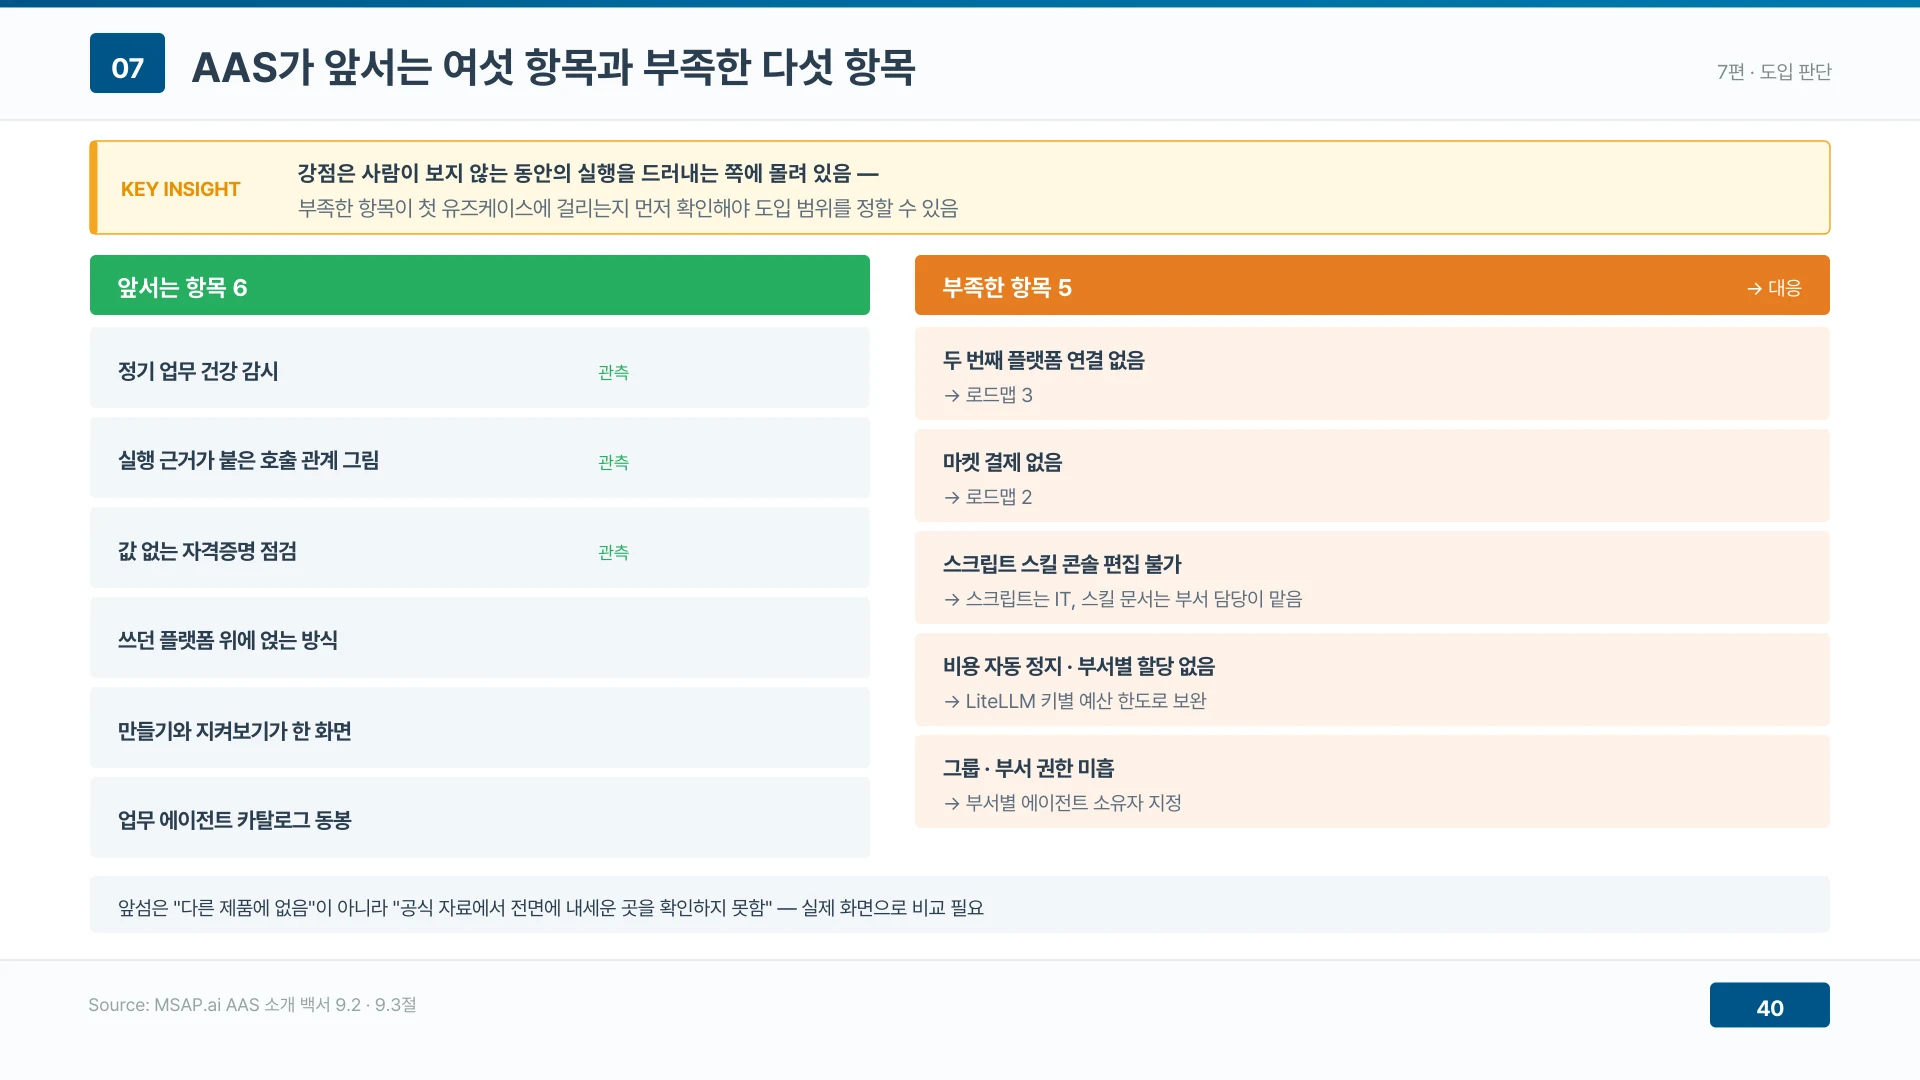This screenshot has height=1080, width=1920.
Task: Click the '7편 · 도입 판단' header label
Action: coord(1774,72)
